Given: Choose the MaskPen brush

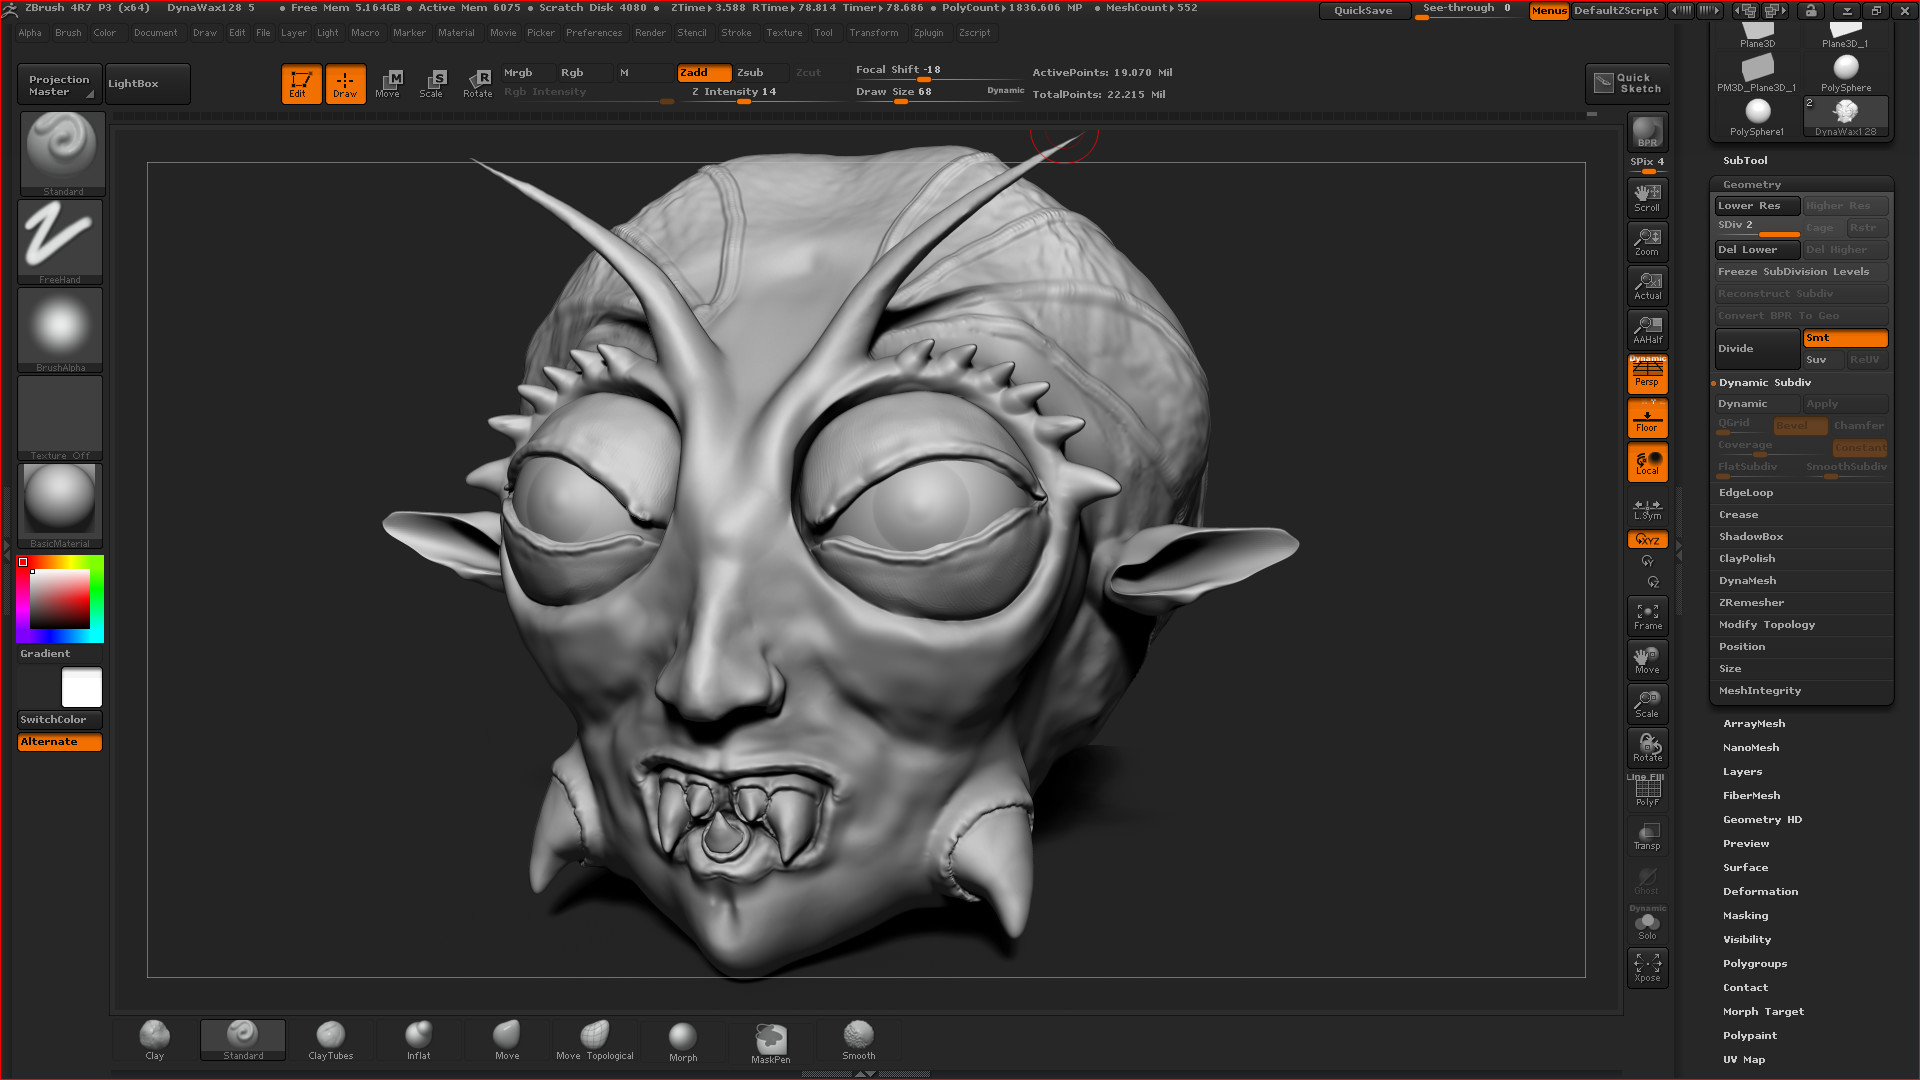Looking at the screenshot, I should click(x=770, y=1041).
